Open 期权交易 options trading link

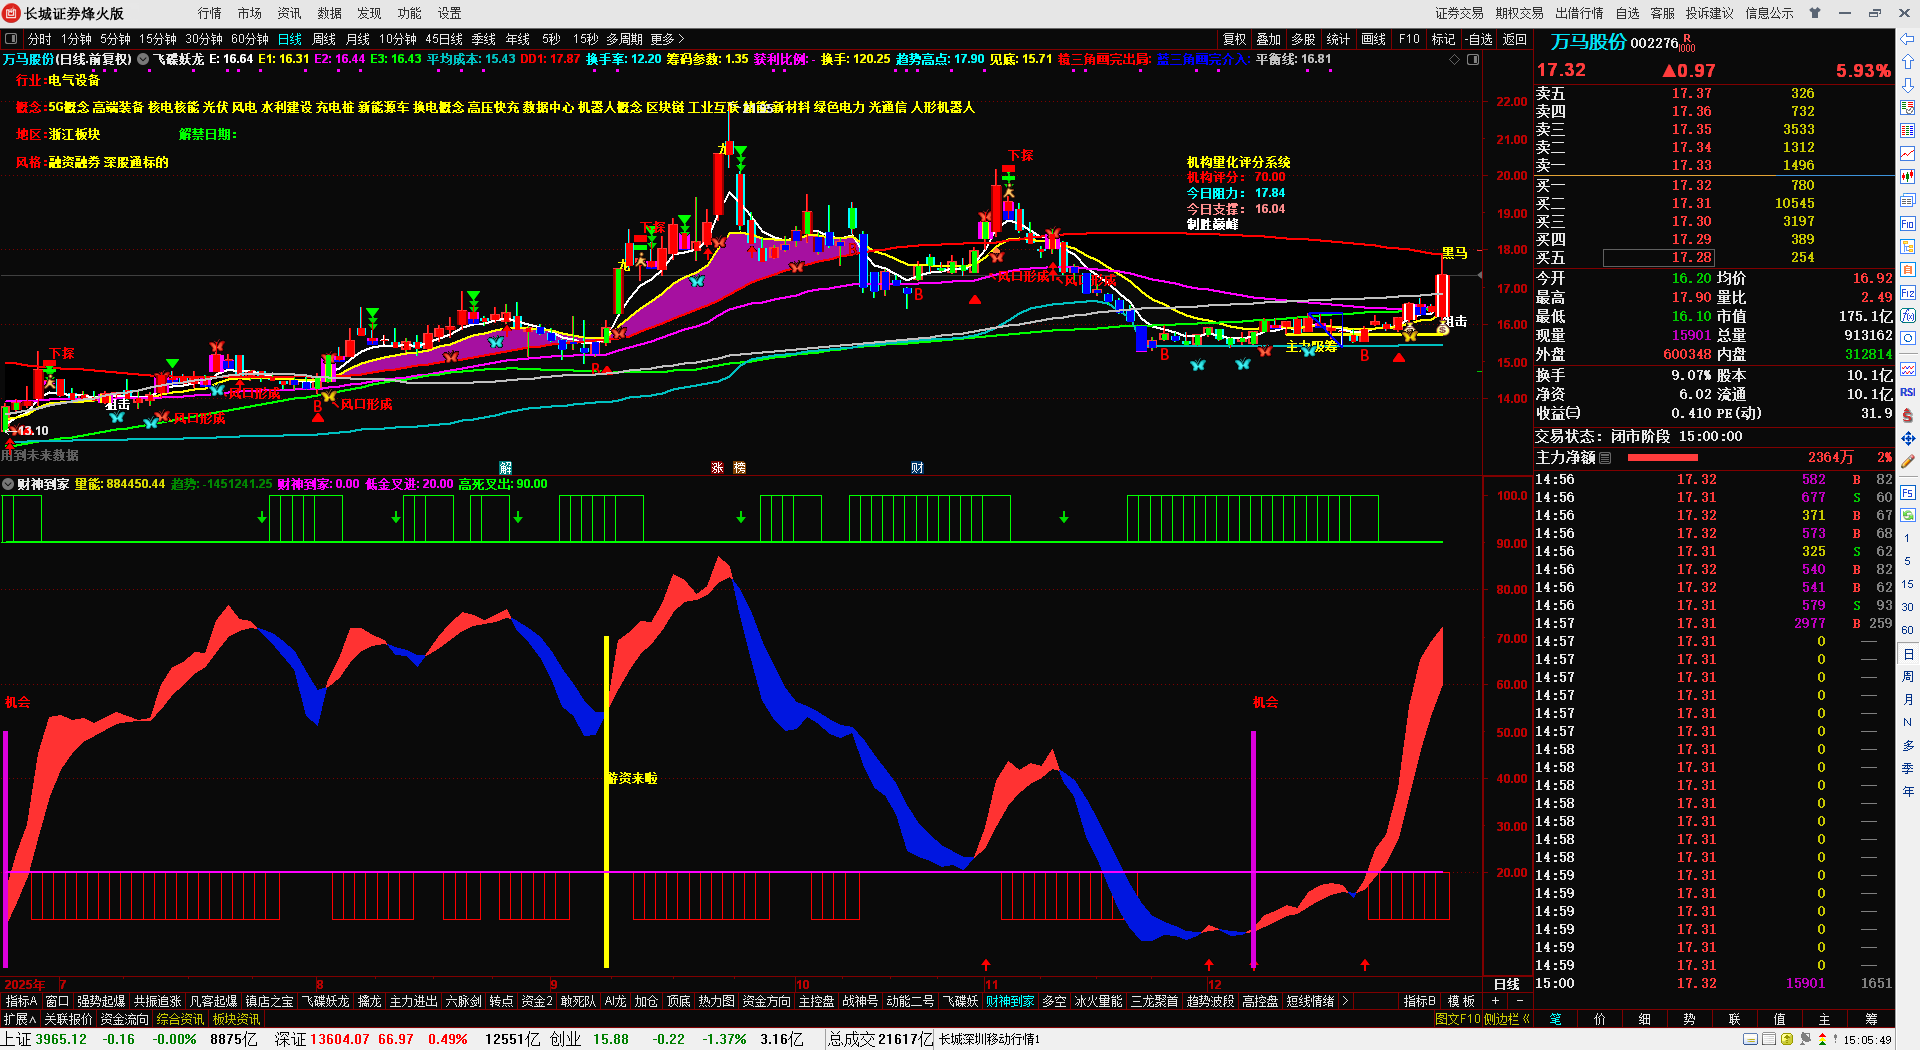pyautogui.click(x=1519, y=13)
